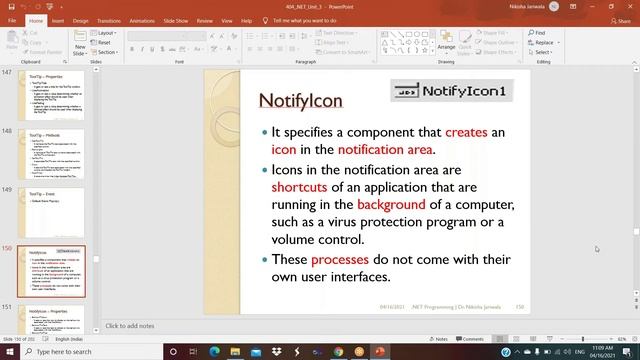This screenshot has height=360, width=640.
Task: Switch to the Slide Show tab
Action: (176, 21)
